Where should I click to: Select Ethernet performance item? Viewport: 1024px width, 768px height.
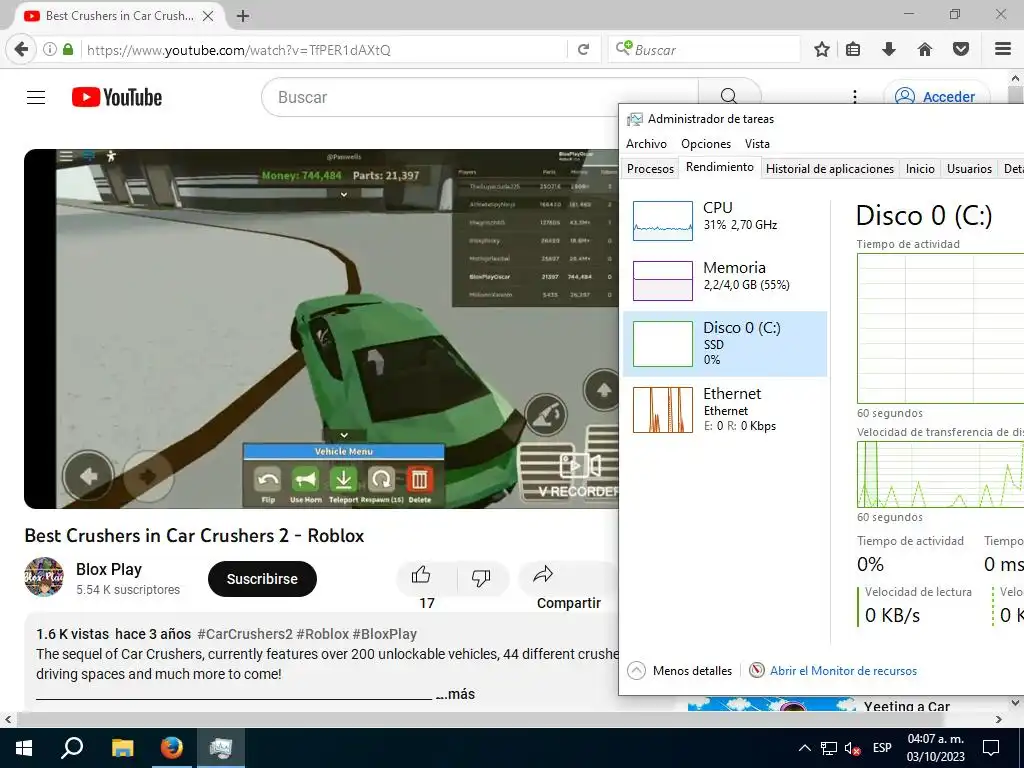pyautogui.click(x=725, y=409)
